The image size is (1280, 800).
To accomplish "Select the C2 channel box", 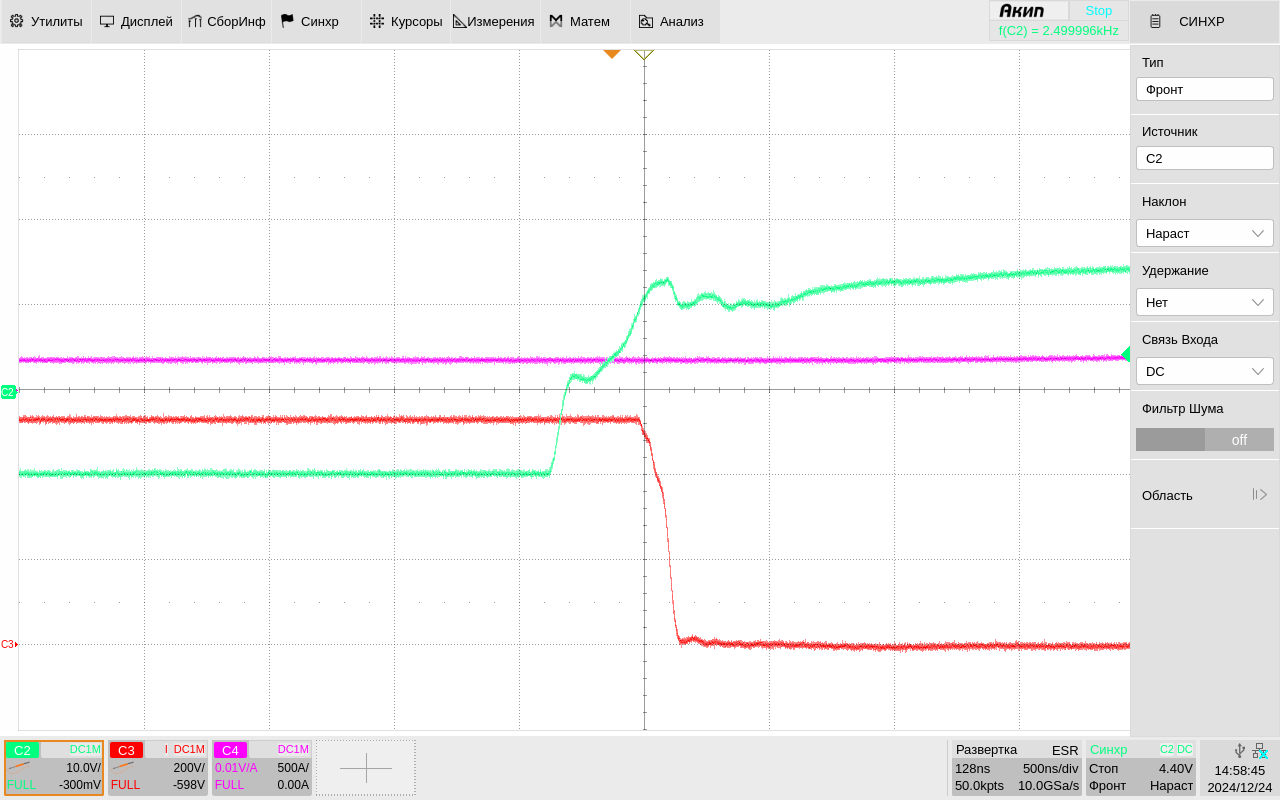I will [x=54, y=767].
